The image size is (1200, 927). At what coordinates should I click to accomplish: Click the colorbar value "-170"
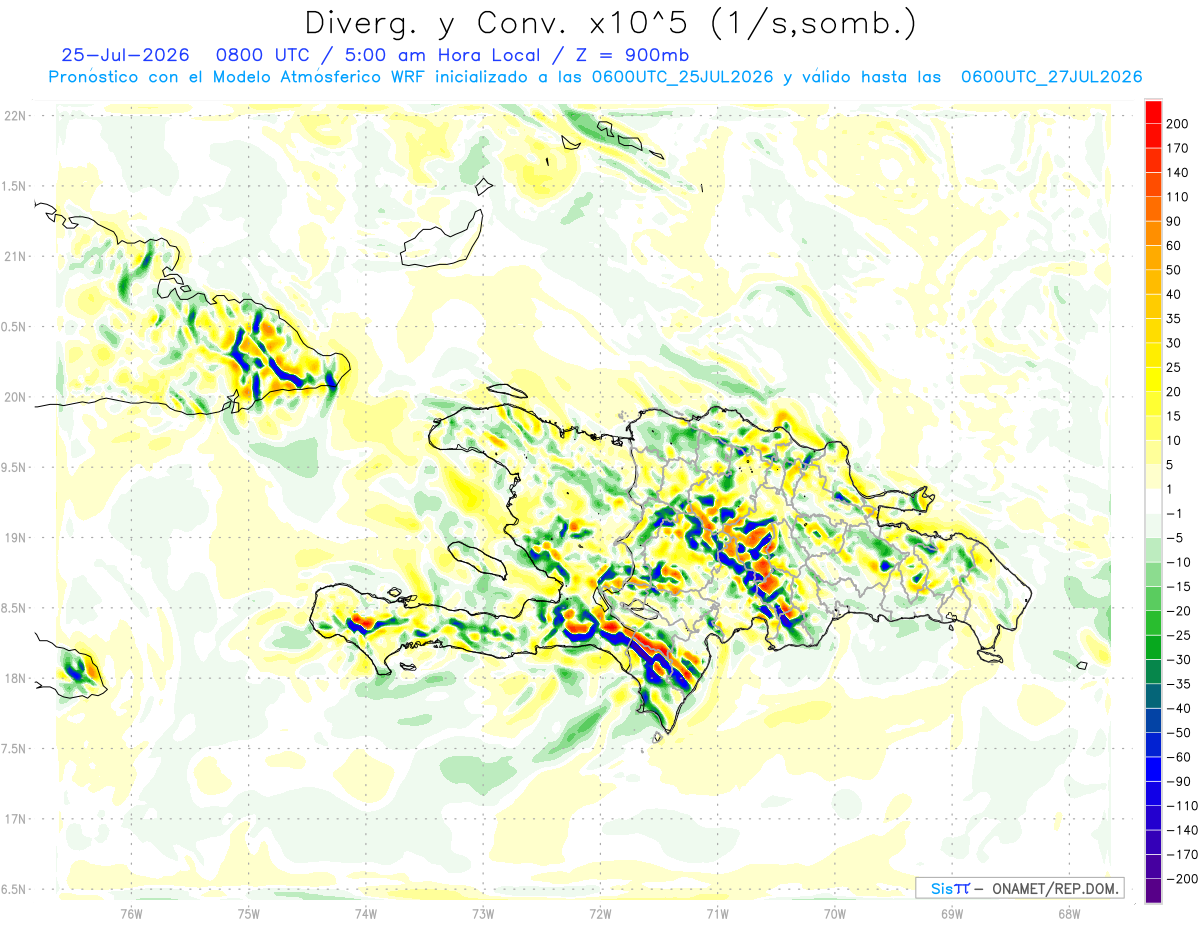click(x=1181, y=855)
